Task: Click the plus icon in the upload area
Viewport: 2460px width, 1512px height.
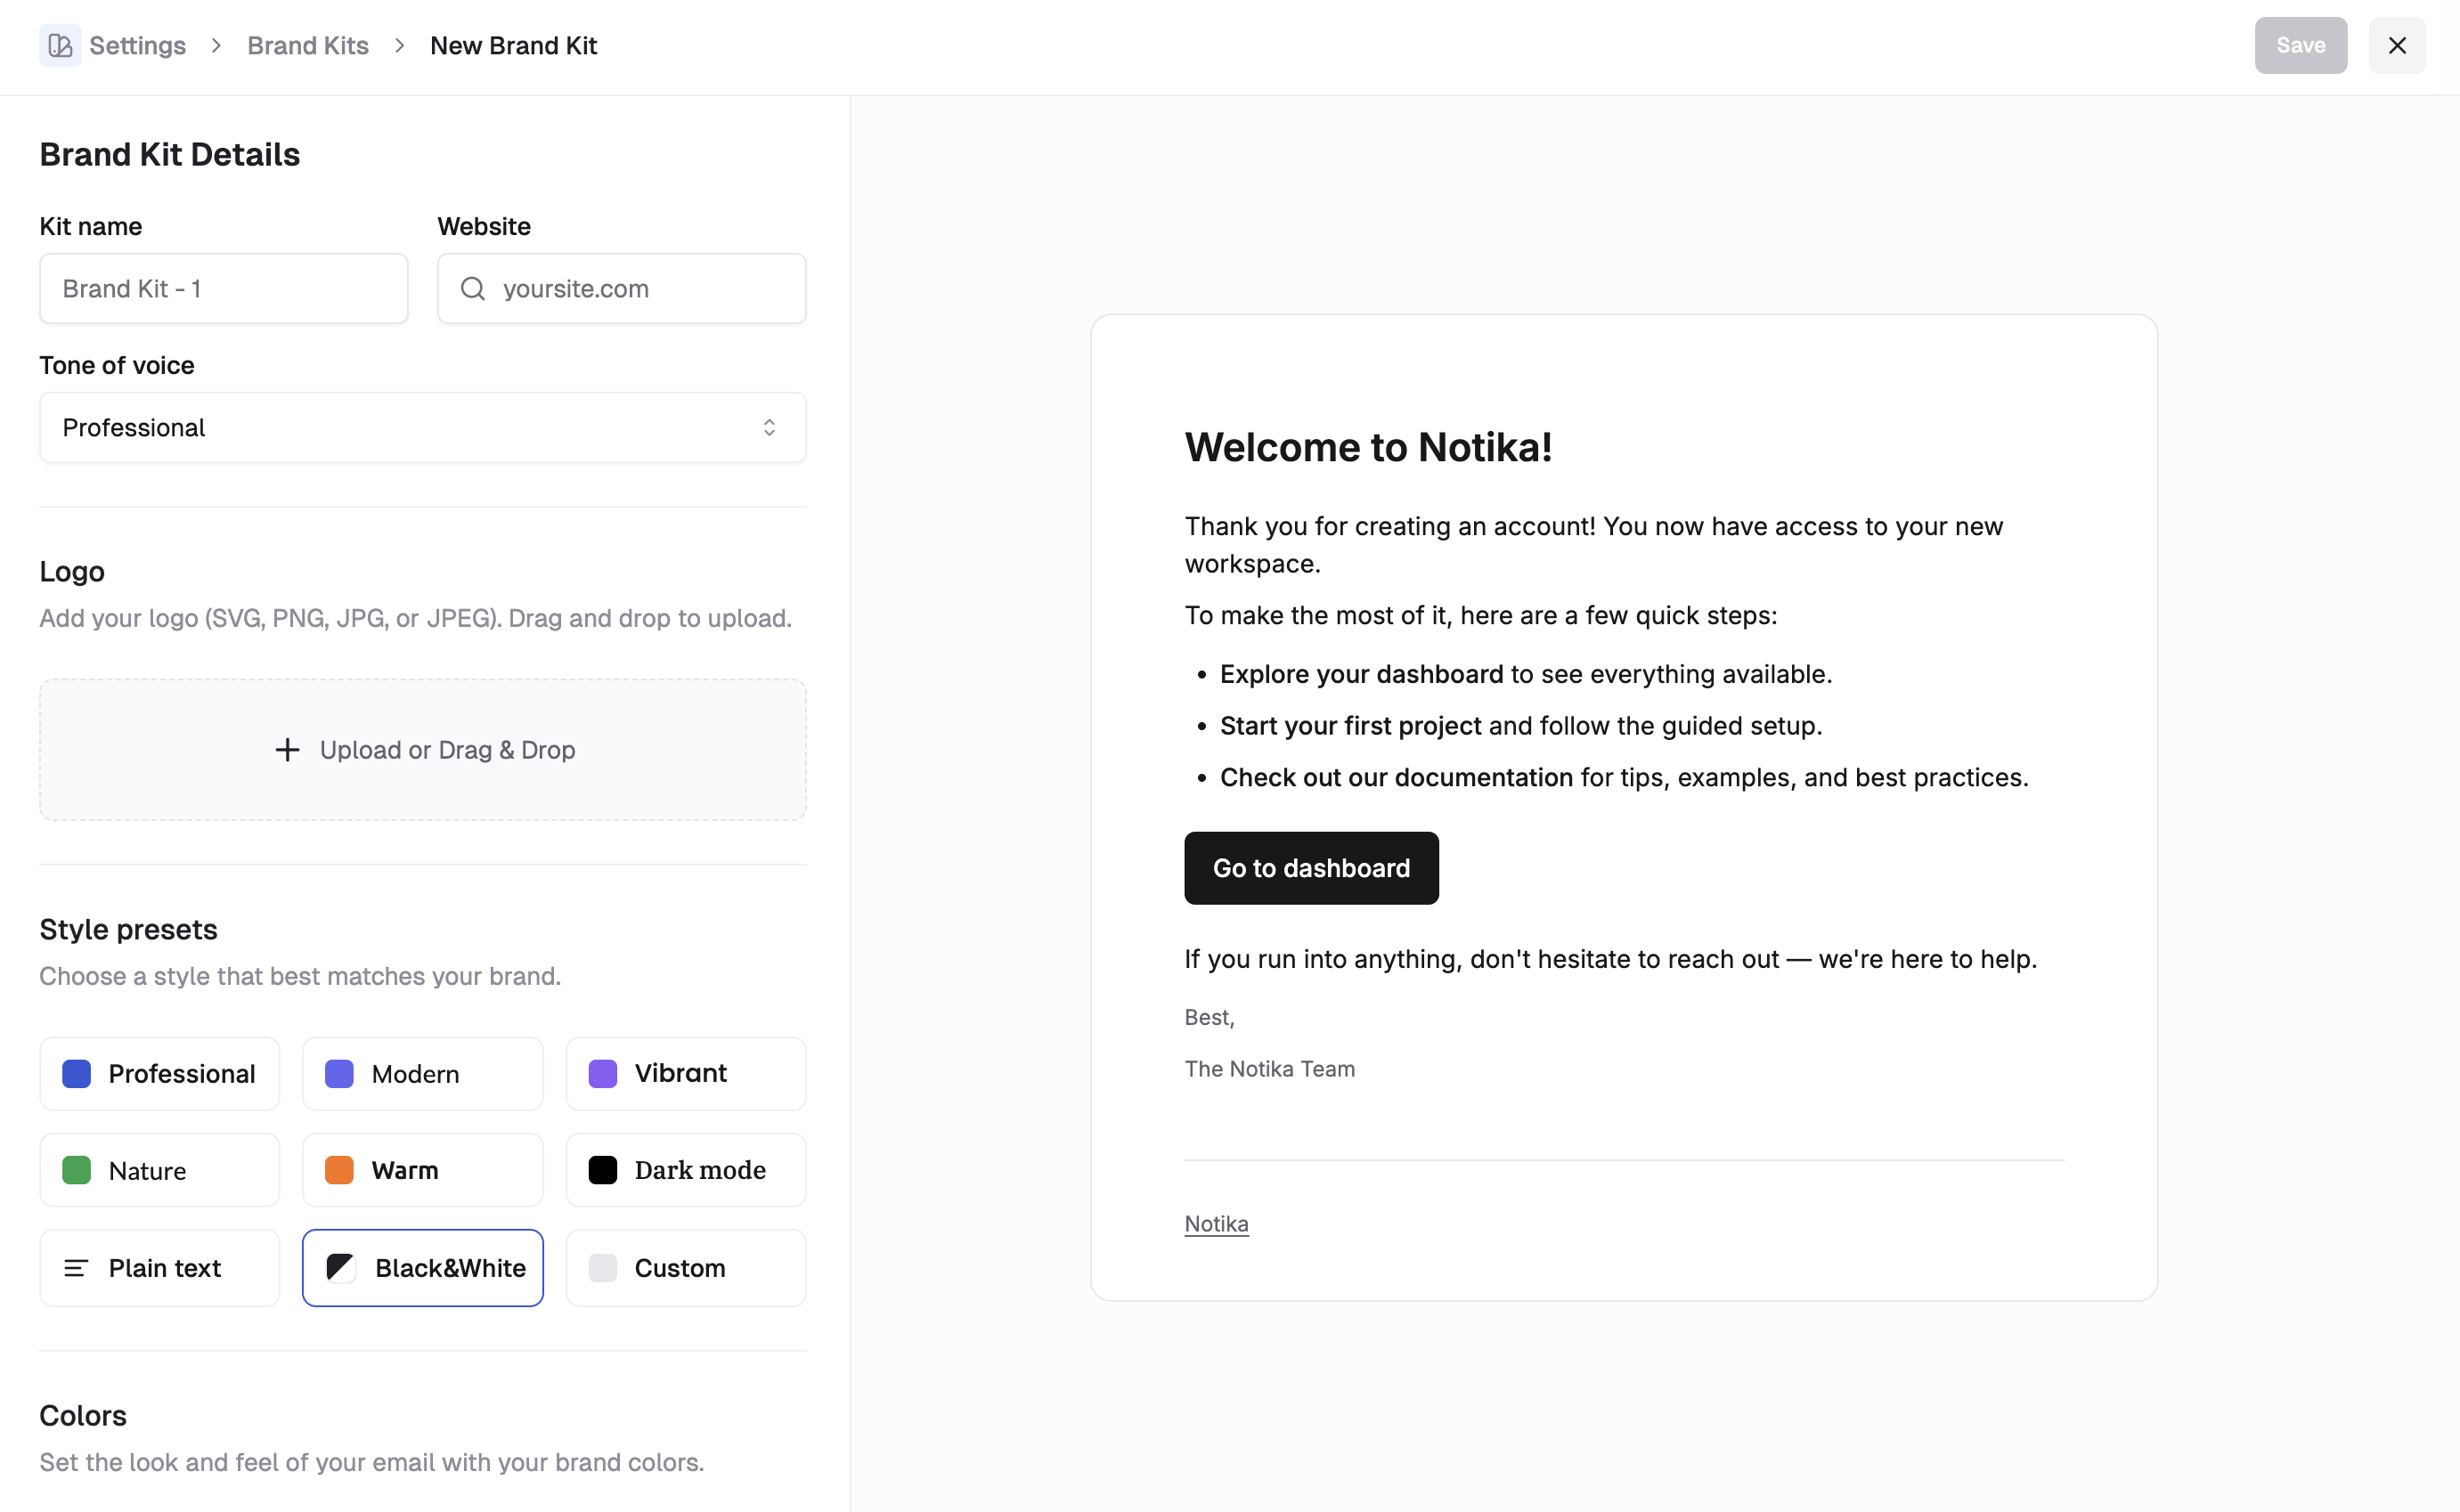Action: (287, 749)
